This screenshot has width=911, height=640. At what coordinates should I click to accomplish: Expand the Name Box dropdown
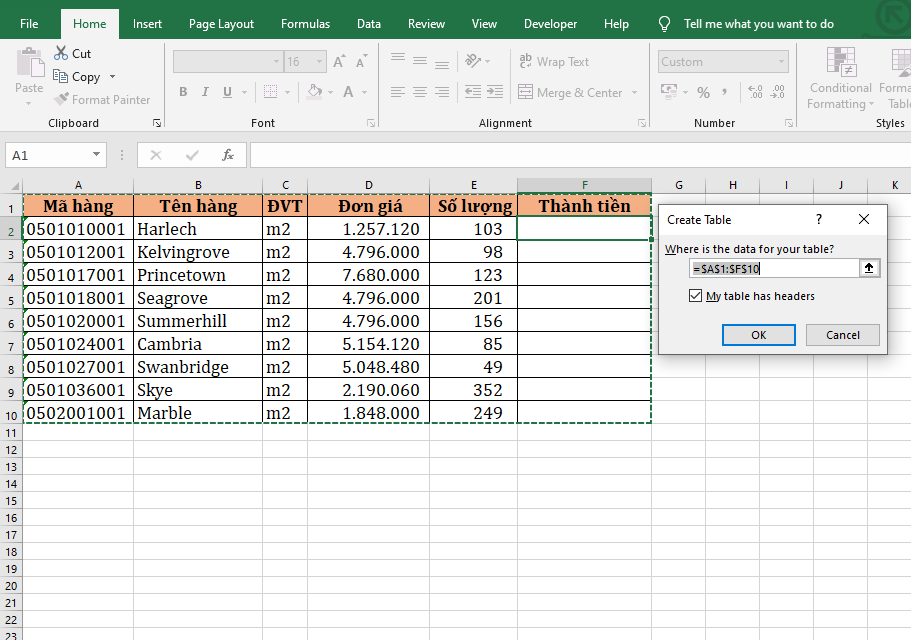97,155
